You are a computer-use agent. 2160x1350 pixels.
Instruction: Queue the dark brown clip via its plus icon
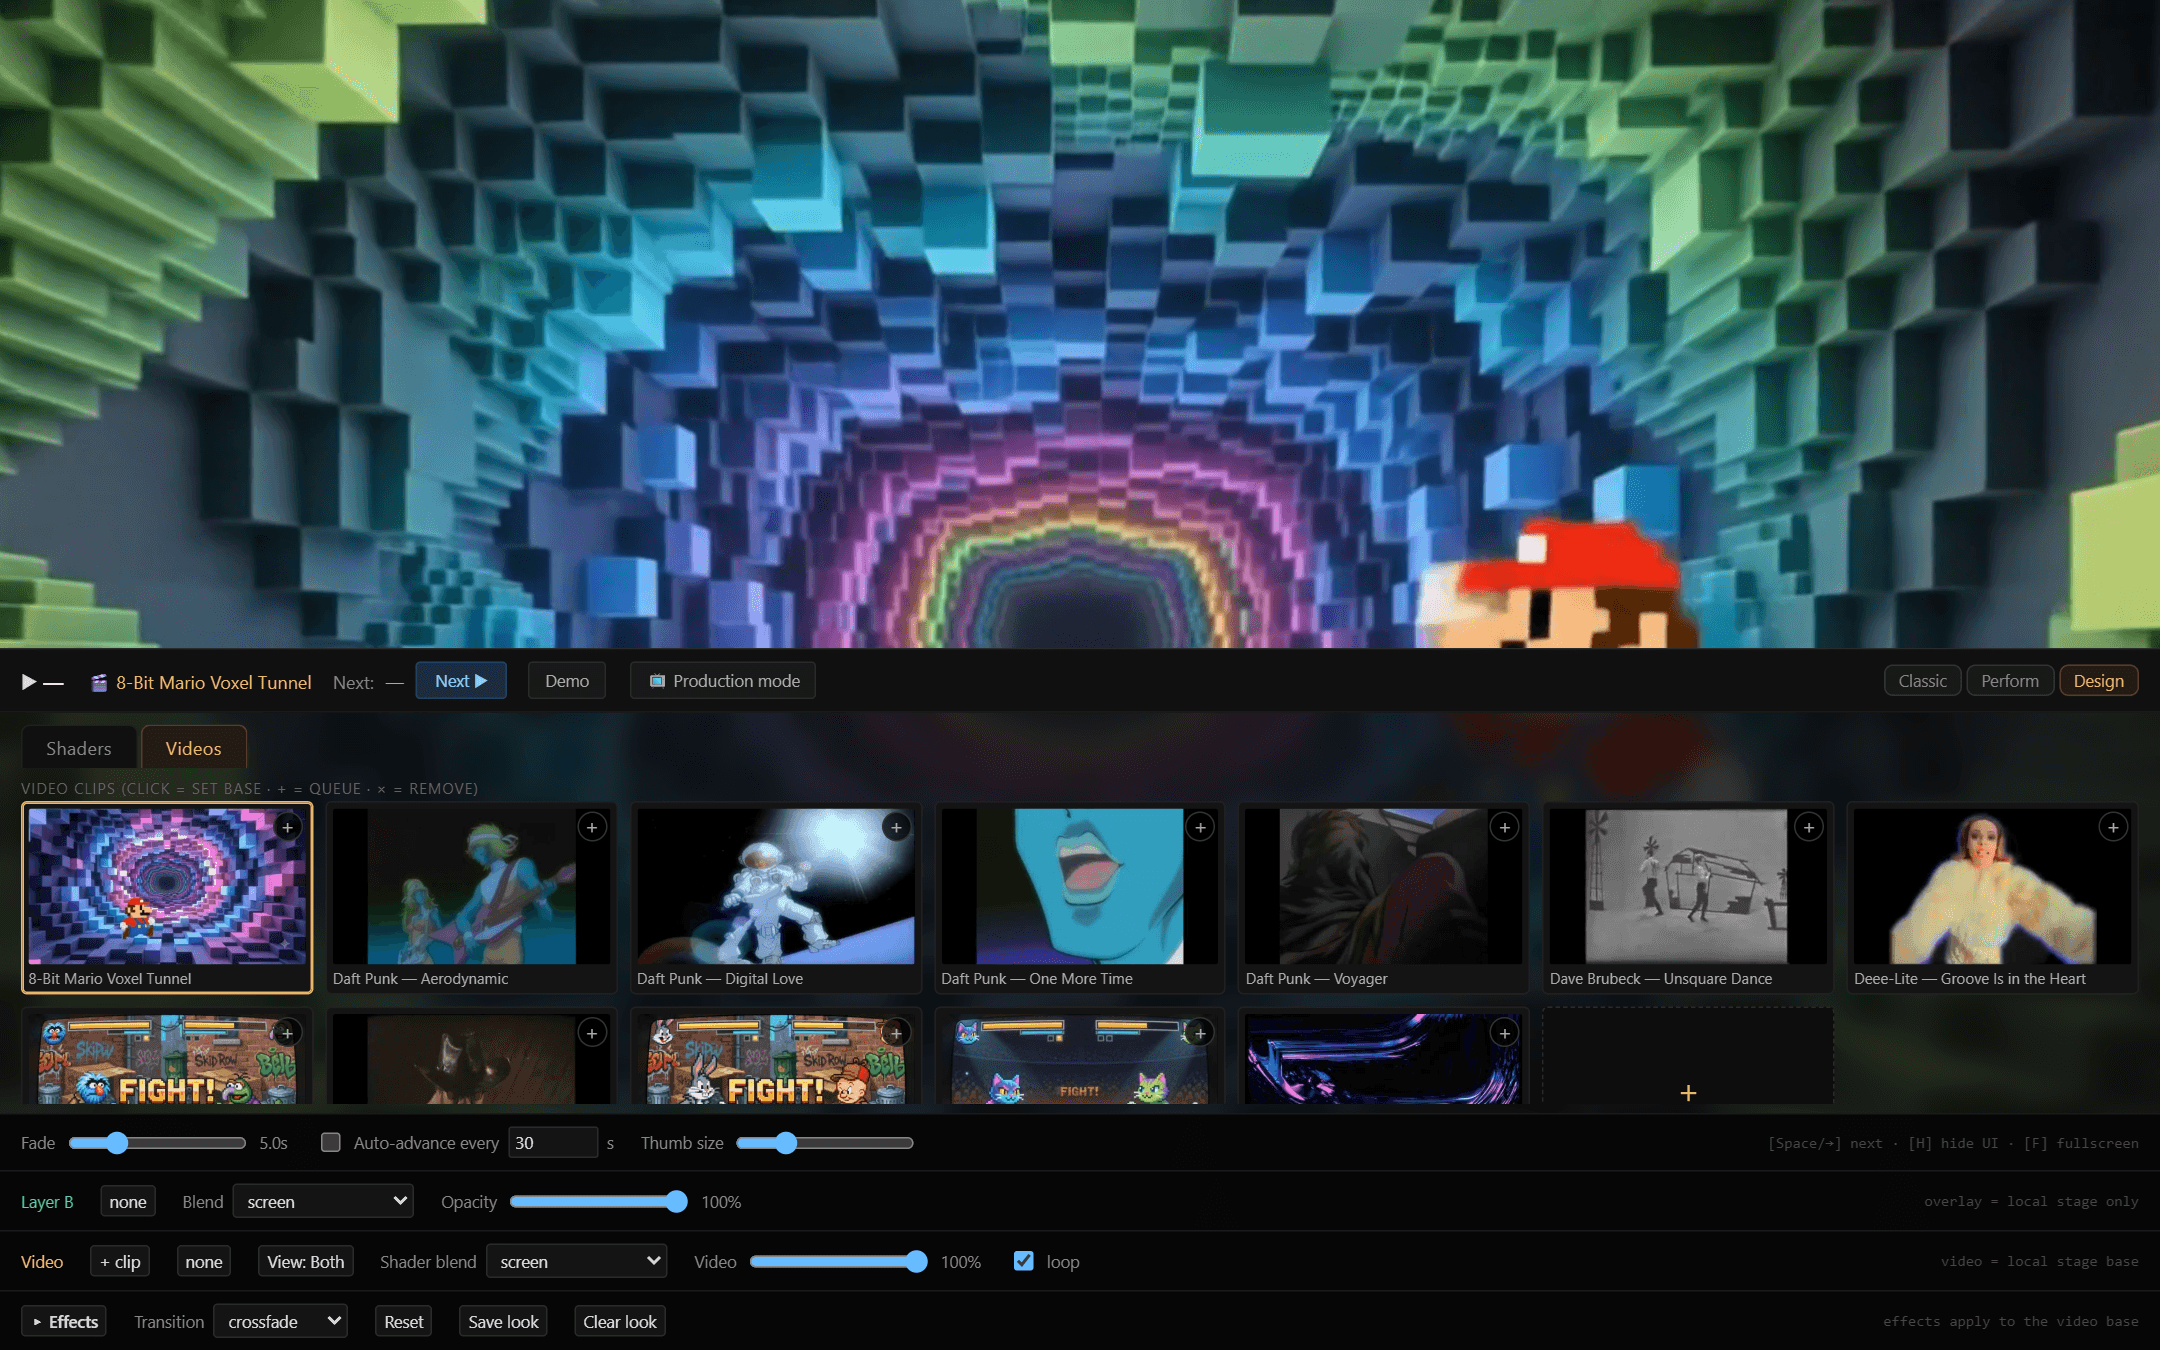click(x=592, y=1033)
